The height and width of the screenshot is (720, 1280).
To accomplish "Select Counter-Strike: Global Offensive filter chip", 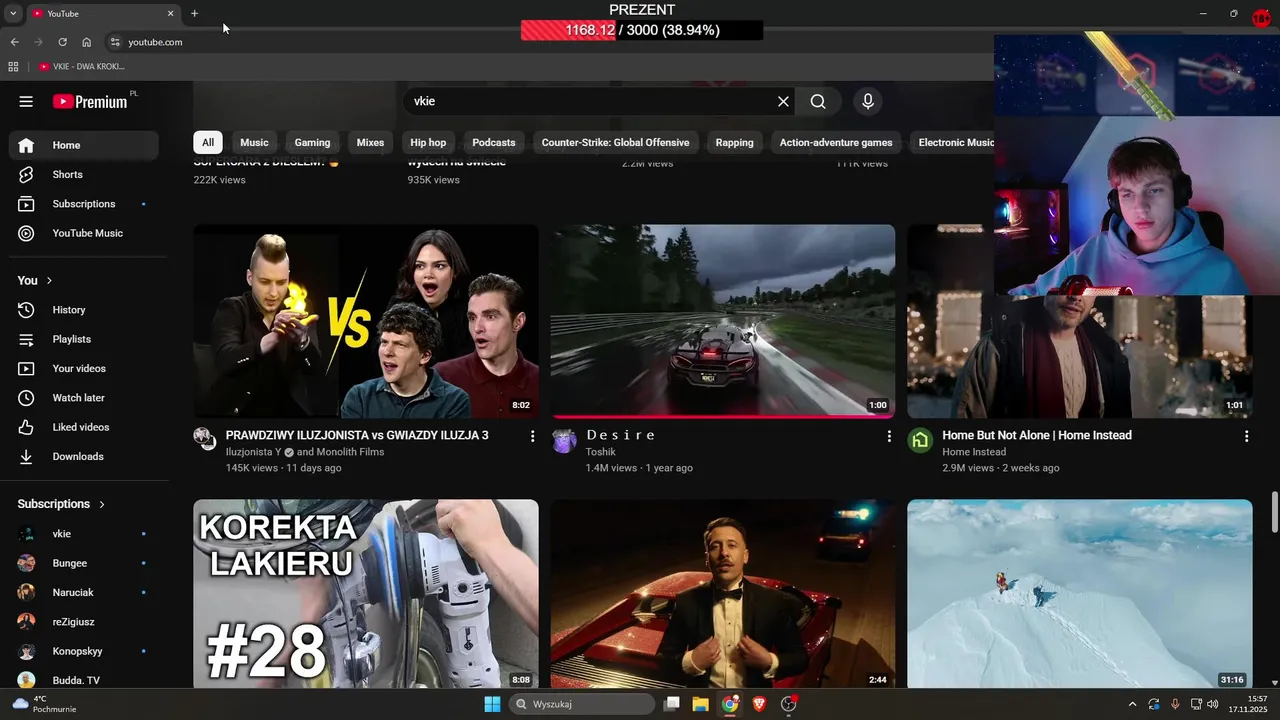I will [615, 142].
